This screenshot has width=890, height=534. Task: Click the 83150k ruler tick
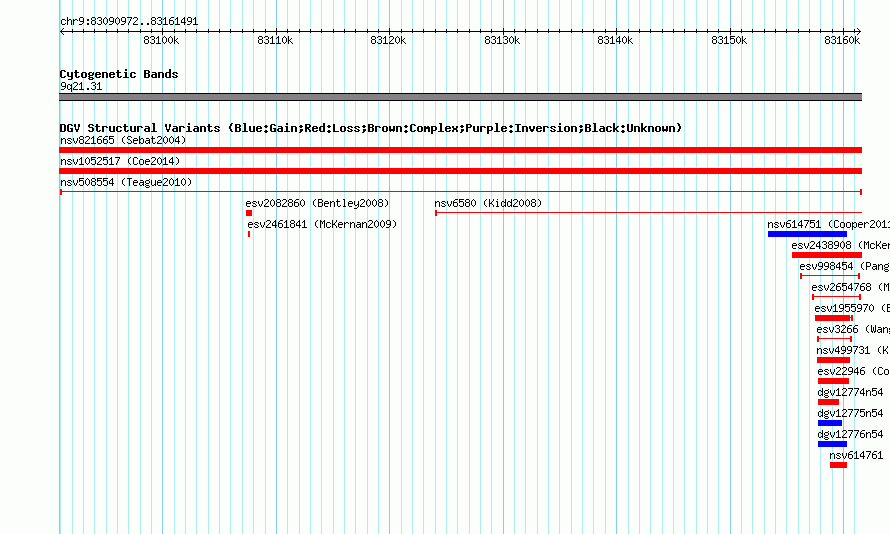[x=729, y=40]
